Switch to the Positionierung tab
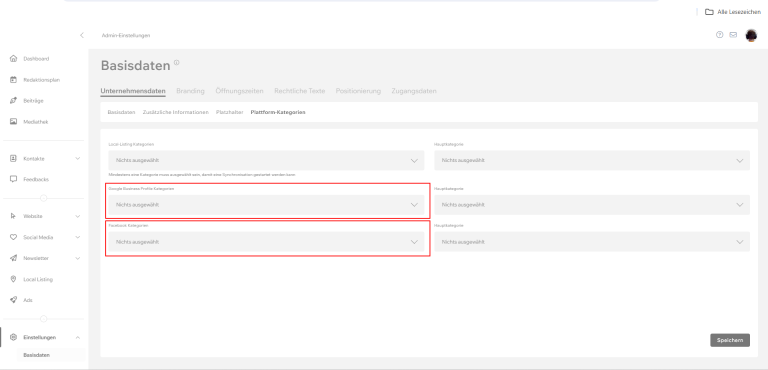The width and height of the screenshot is (768, 370). (x=359, y=91)
